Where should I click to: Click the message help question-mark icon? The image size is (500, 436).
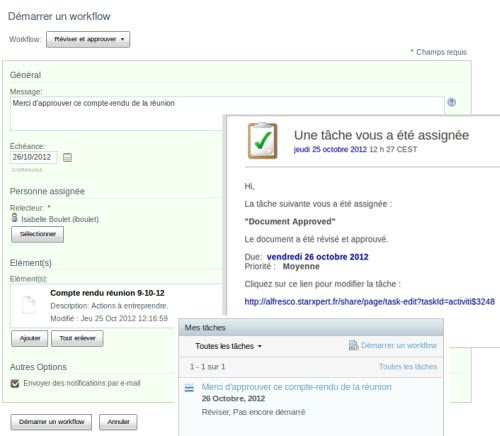click(x=451, y=102)
